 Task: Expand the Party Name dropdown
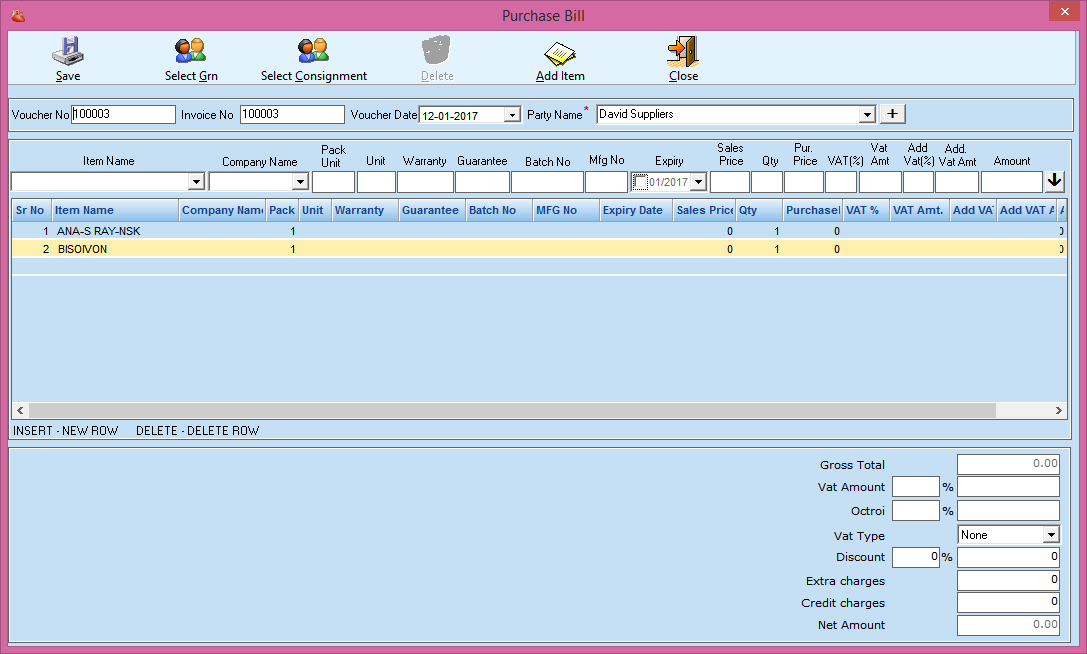point(867,115)
